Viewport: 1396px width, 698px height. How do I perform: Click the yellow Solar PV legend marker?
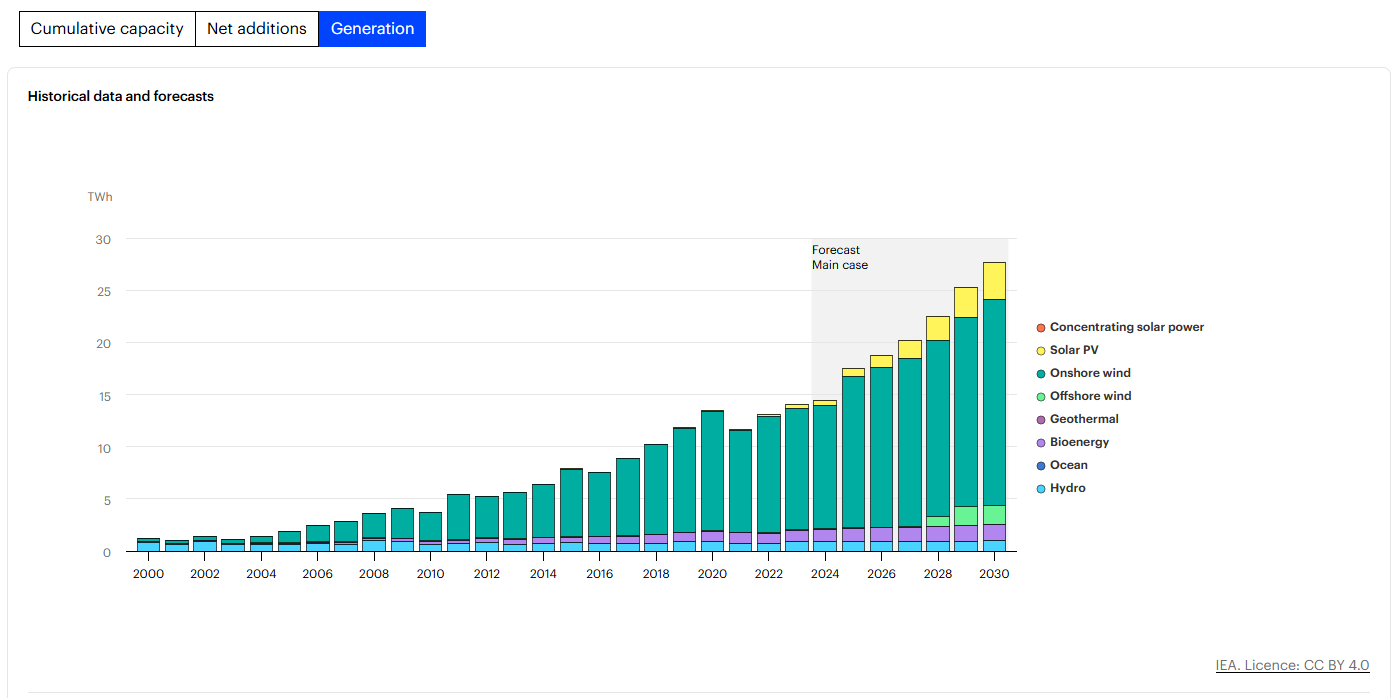click(1041, 351)
